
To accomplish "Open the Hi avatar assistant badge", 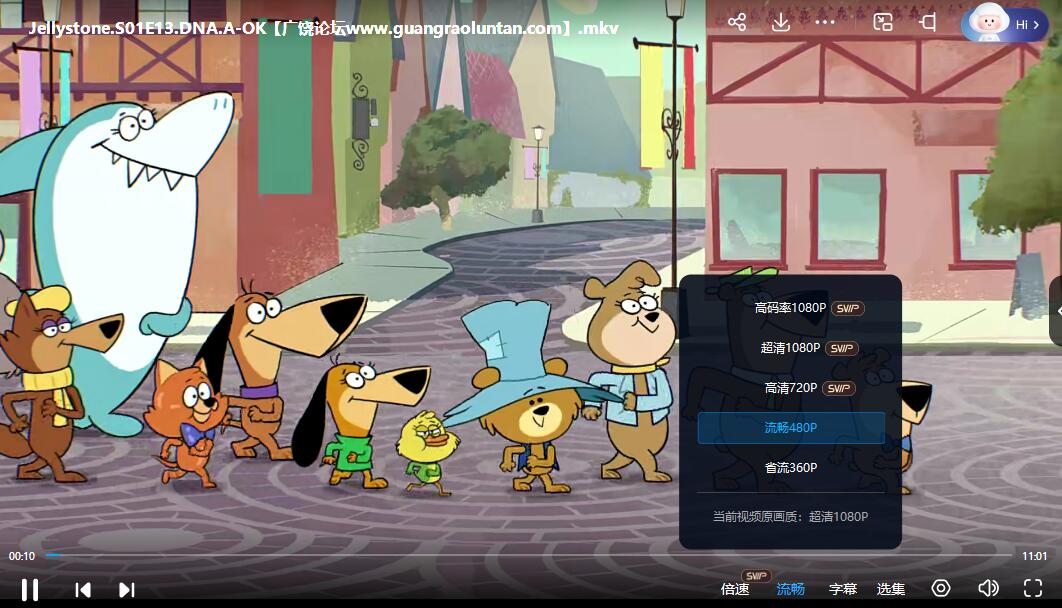I will click(x=1005, y=24).
